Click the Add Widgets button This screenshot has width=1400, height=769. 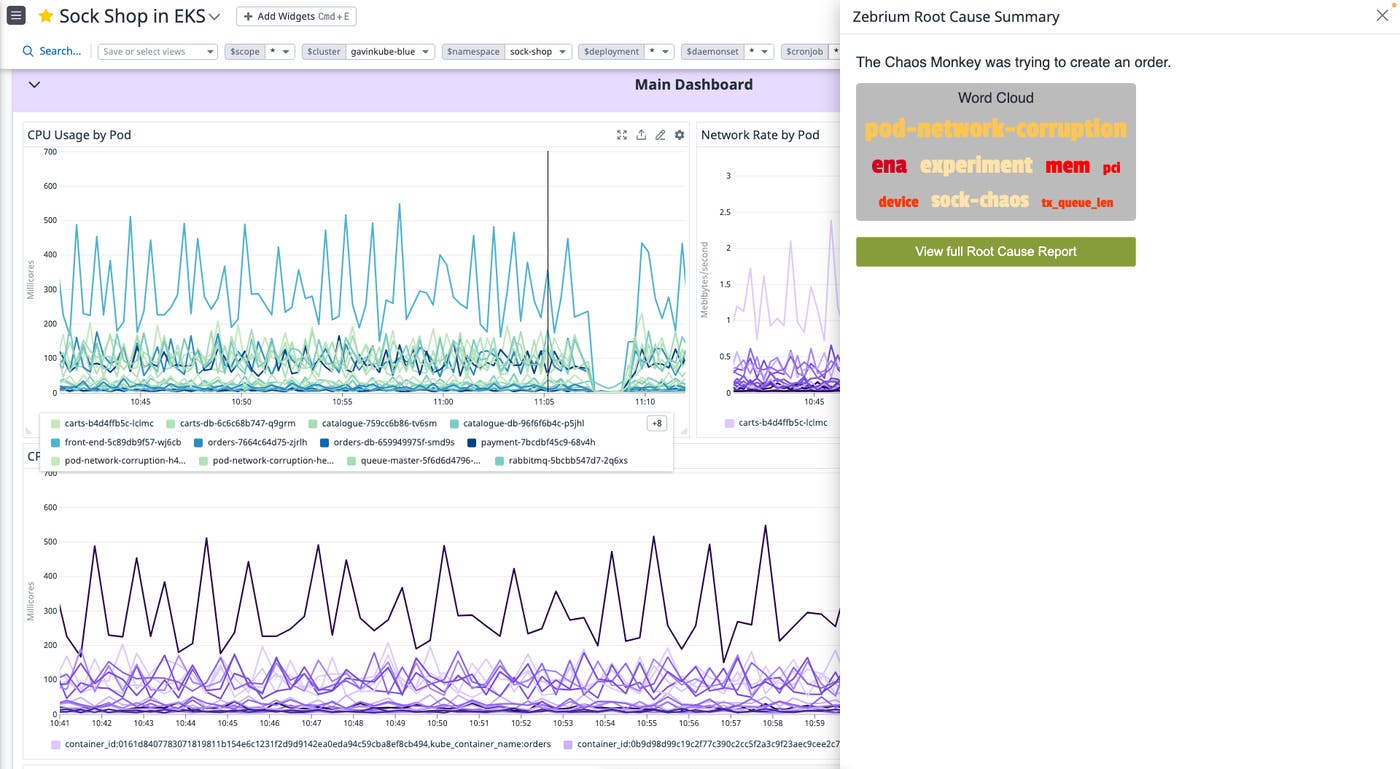[296, 17]
